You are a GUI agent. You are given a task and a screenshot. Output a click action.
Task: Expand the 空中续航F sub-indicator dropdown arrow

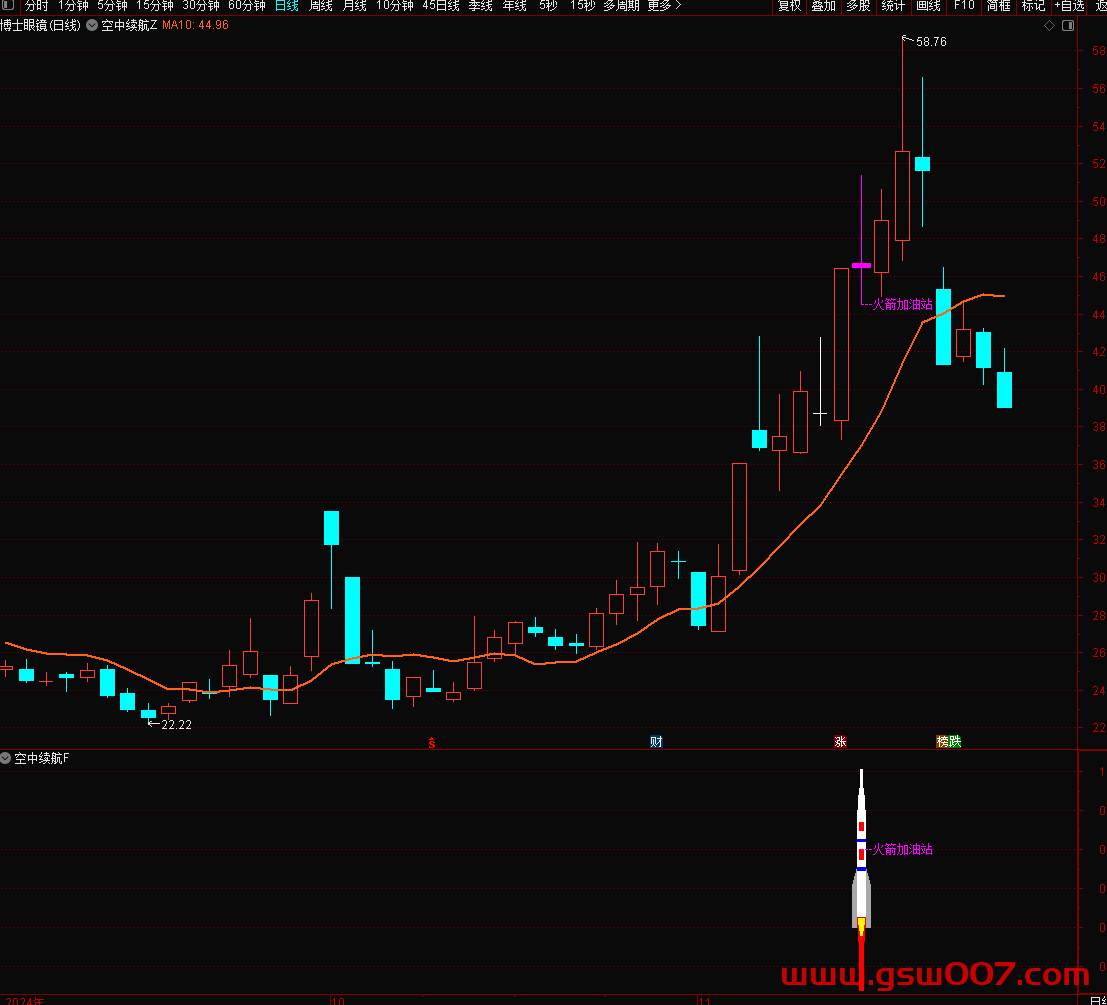pyautogui.click(x=6, y=758)
